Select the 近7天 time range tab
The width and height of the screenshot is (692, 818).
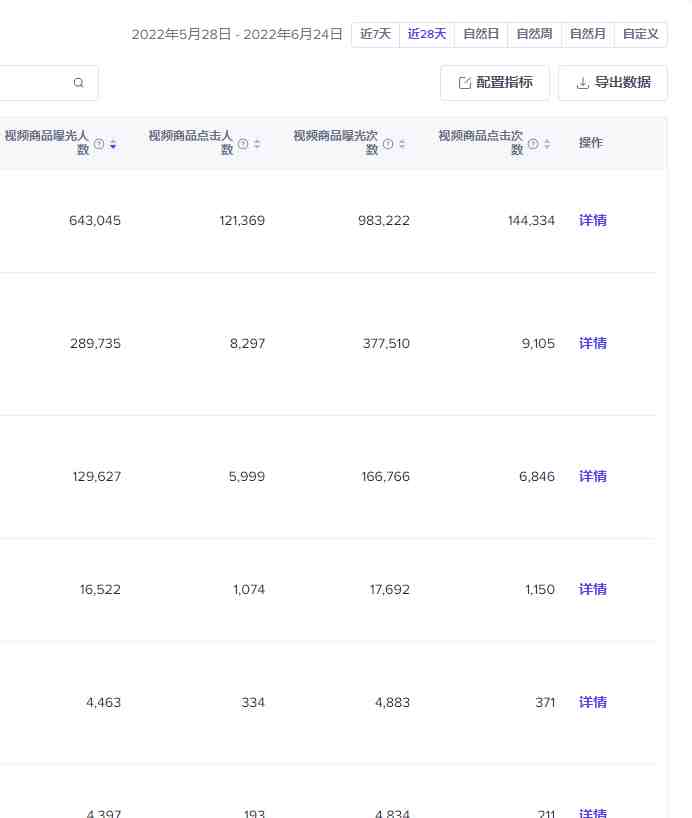(x=375, y=34)
